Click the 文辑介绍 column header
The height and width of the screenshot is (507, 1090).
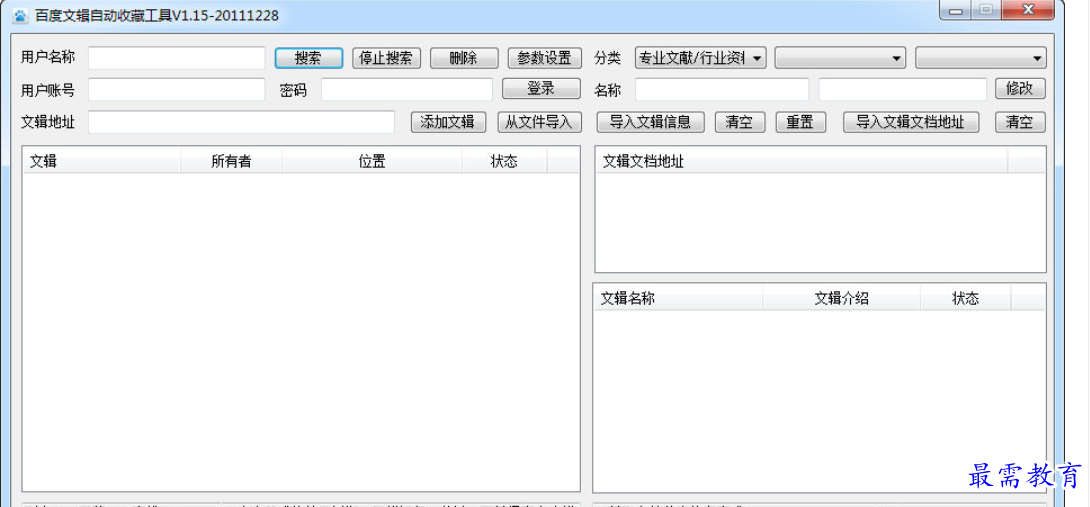(x=841, y=298)
